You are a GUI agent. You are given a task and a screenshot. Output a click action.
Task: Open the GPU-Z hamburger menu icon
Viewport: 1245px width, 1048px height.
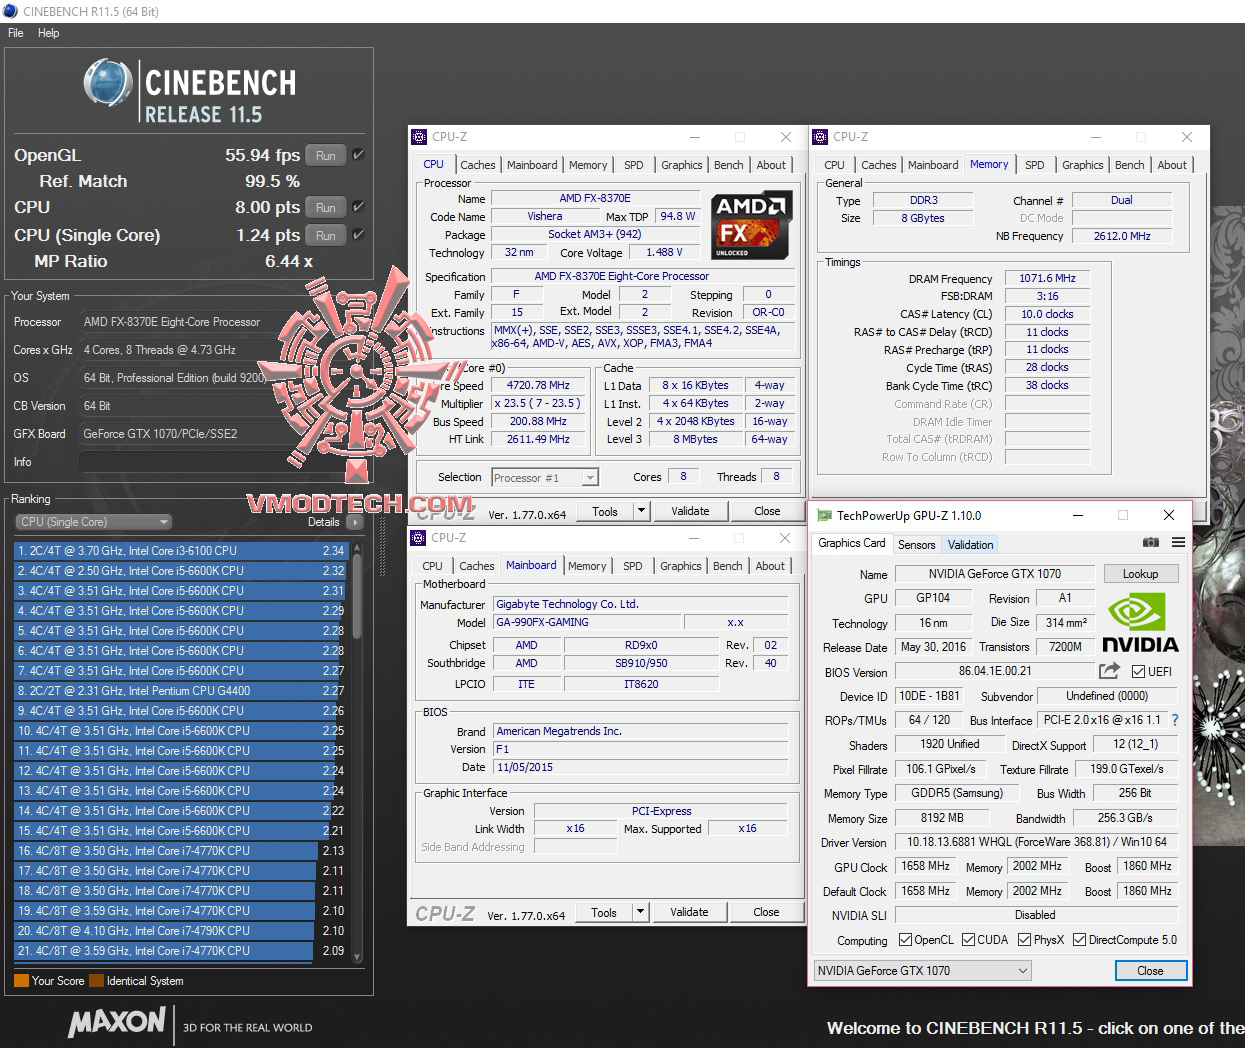click(x=1178, y=543)
